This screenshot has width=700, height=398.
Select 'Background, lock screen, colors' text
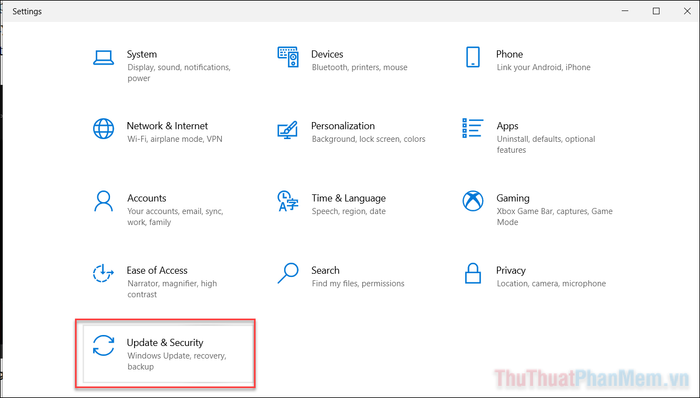pyautogui.click(x=369, y=139)
